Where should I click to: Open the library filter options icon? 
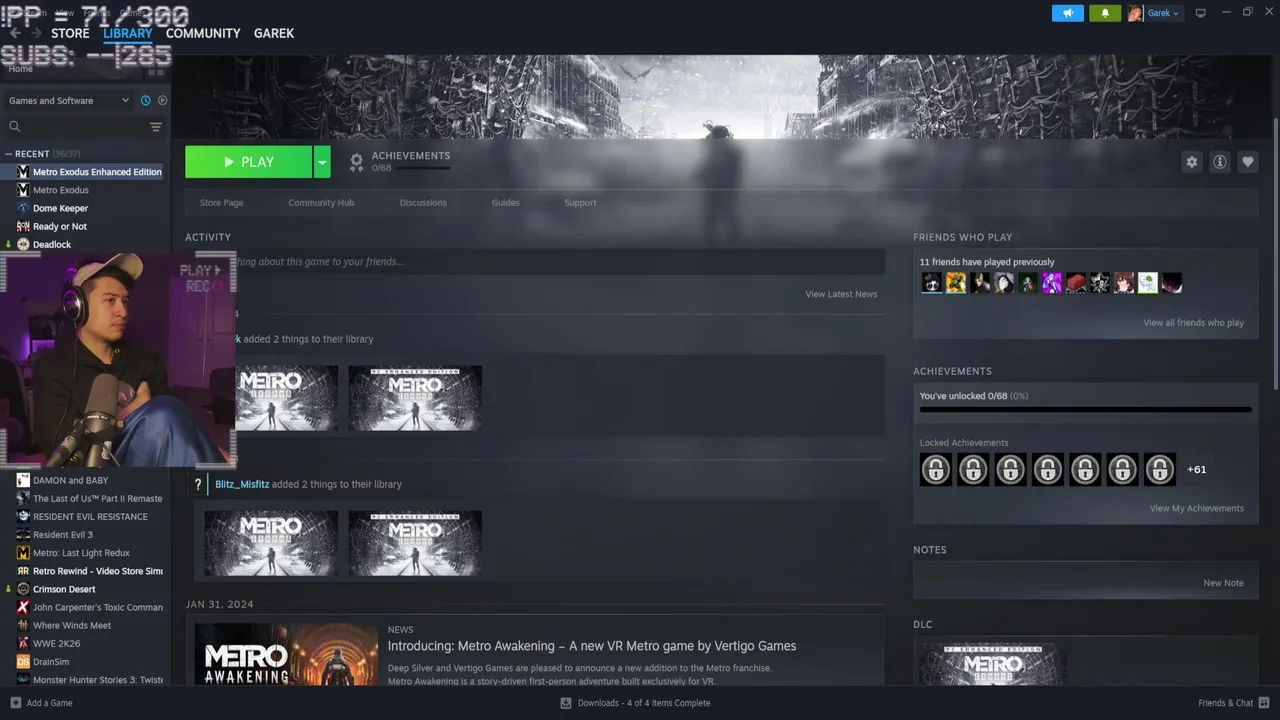(156, 126)
